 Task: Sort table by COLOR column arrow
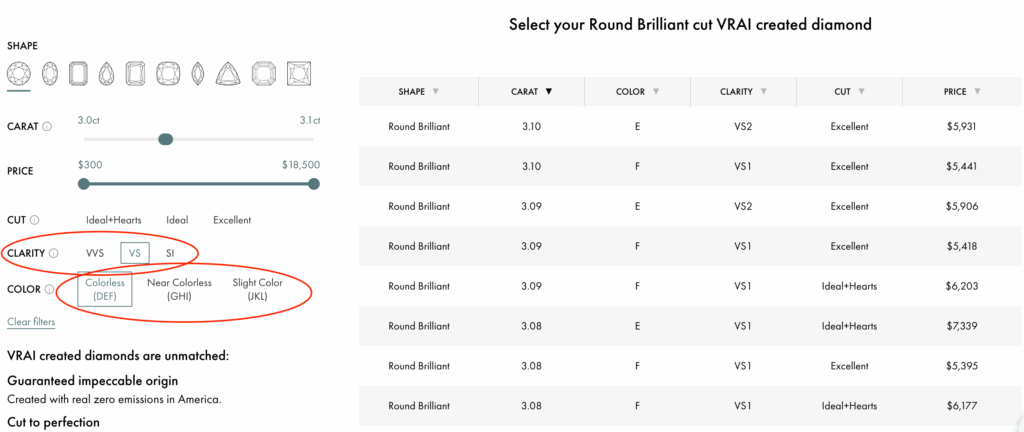click(x=656, y=92)
